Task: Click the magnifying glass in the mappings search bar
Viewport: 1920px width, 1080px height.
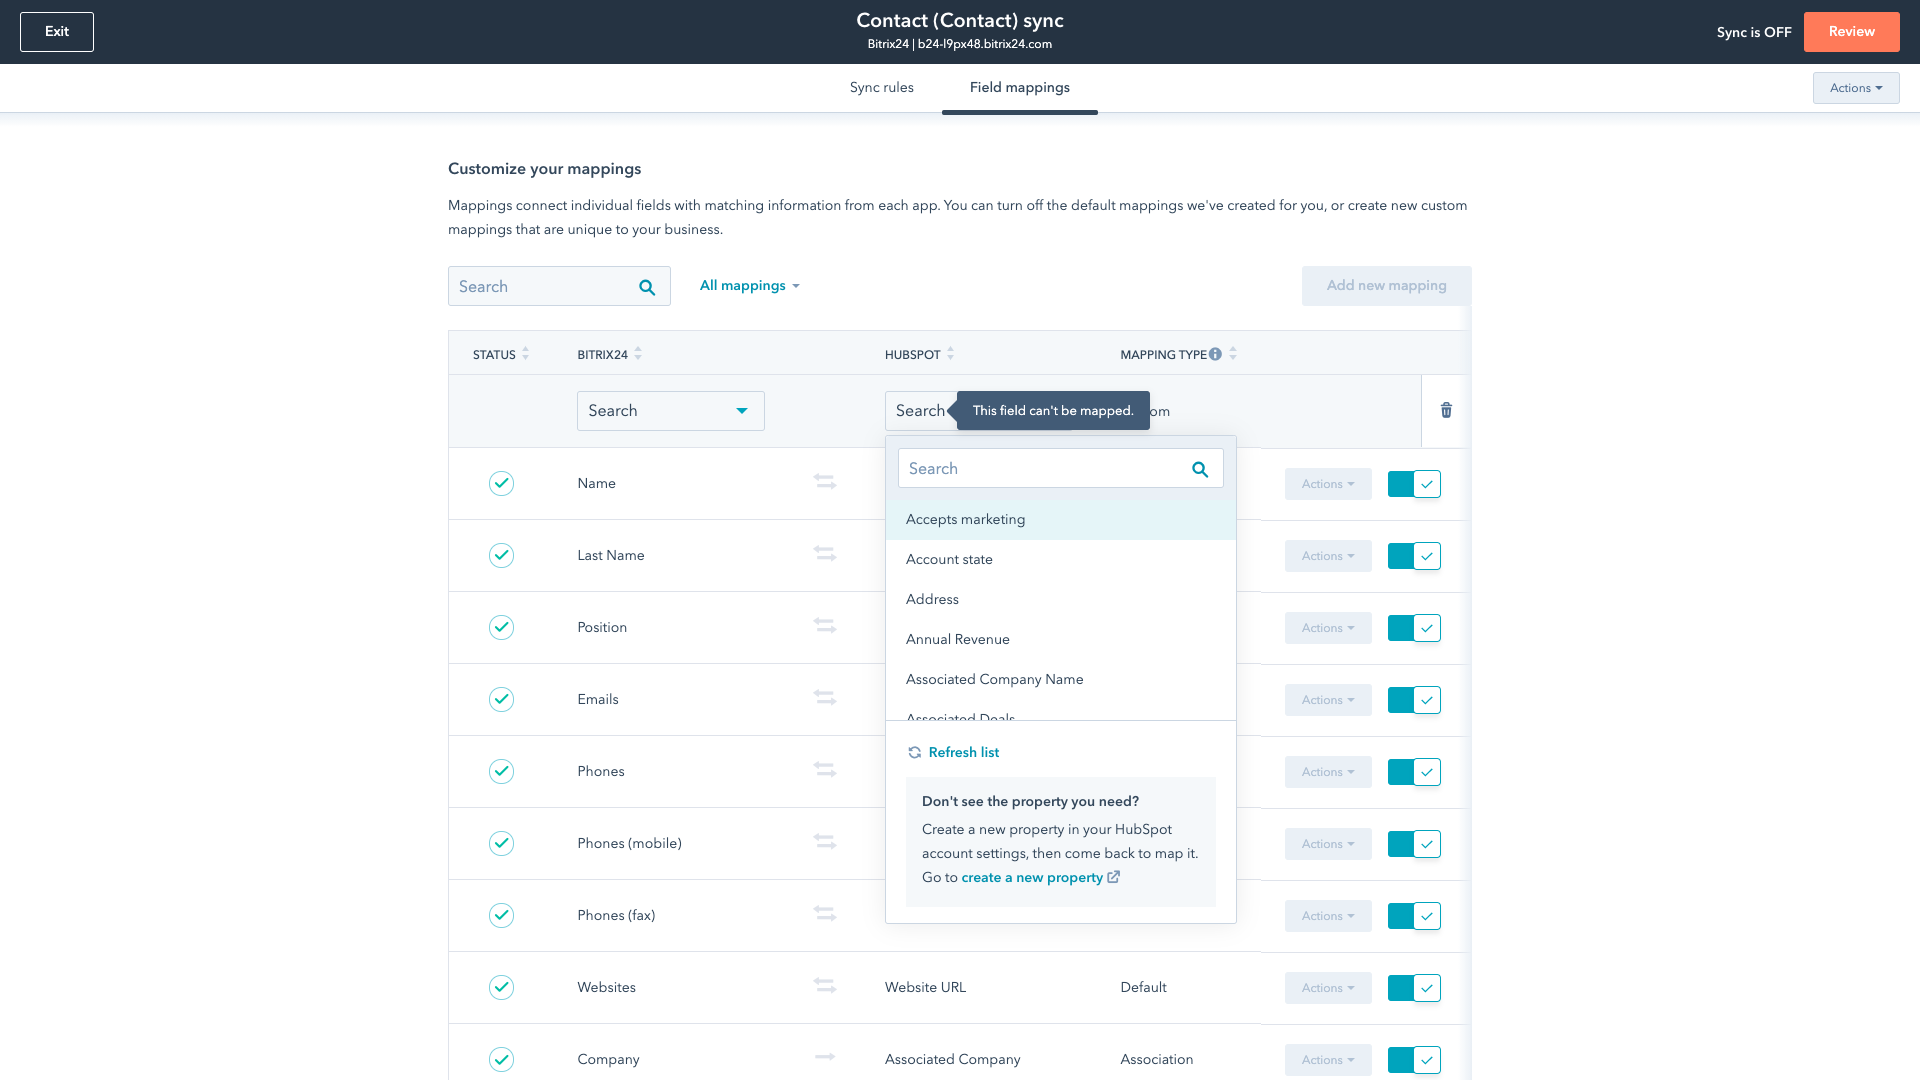Action: click(646, 286)
